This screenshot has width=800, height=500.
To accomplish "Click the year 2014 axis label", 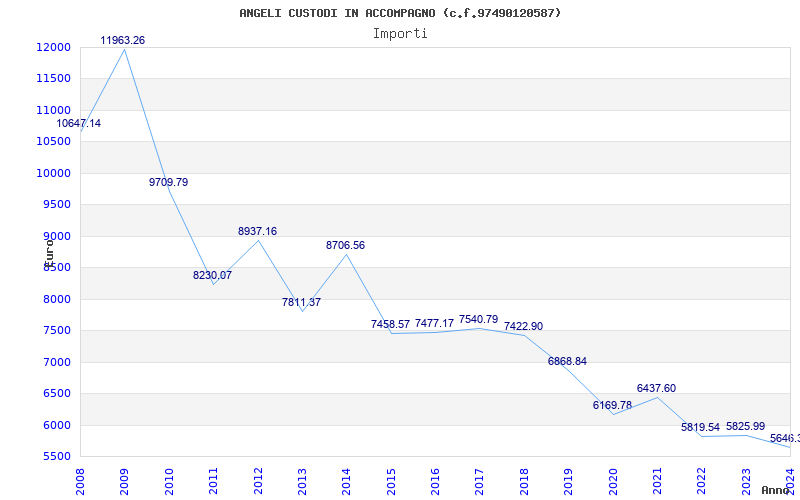I will tap(346, 481).
